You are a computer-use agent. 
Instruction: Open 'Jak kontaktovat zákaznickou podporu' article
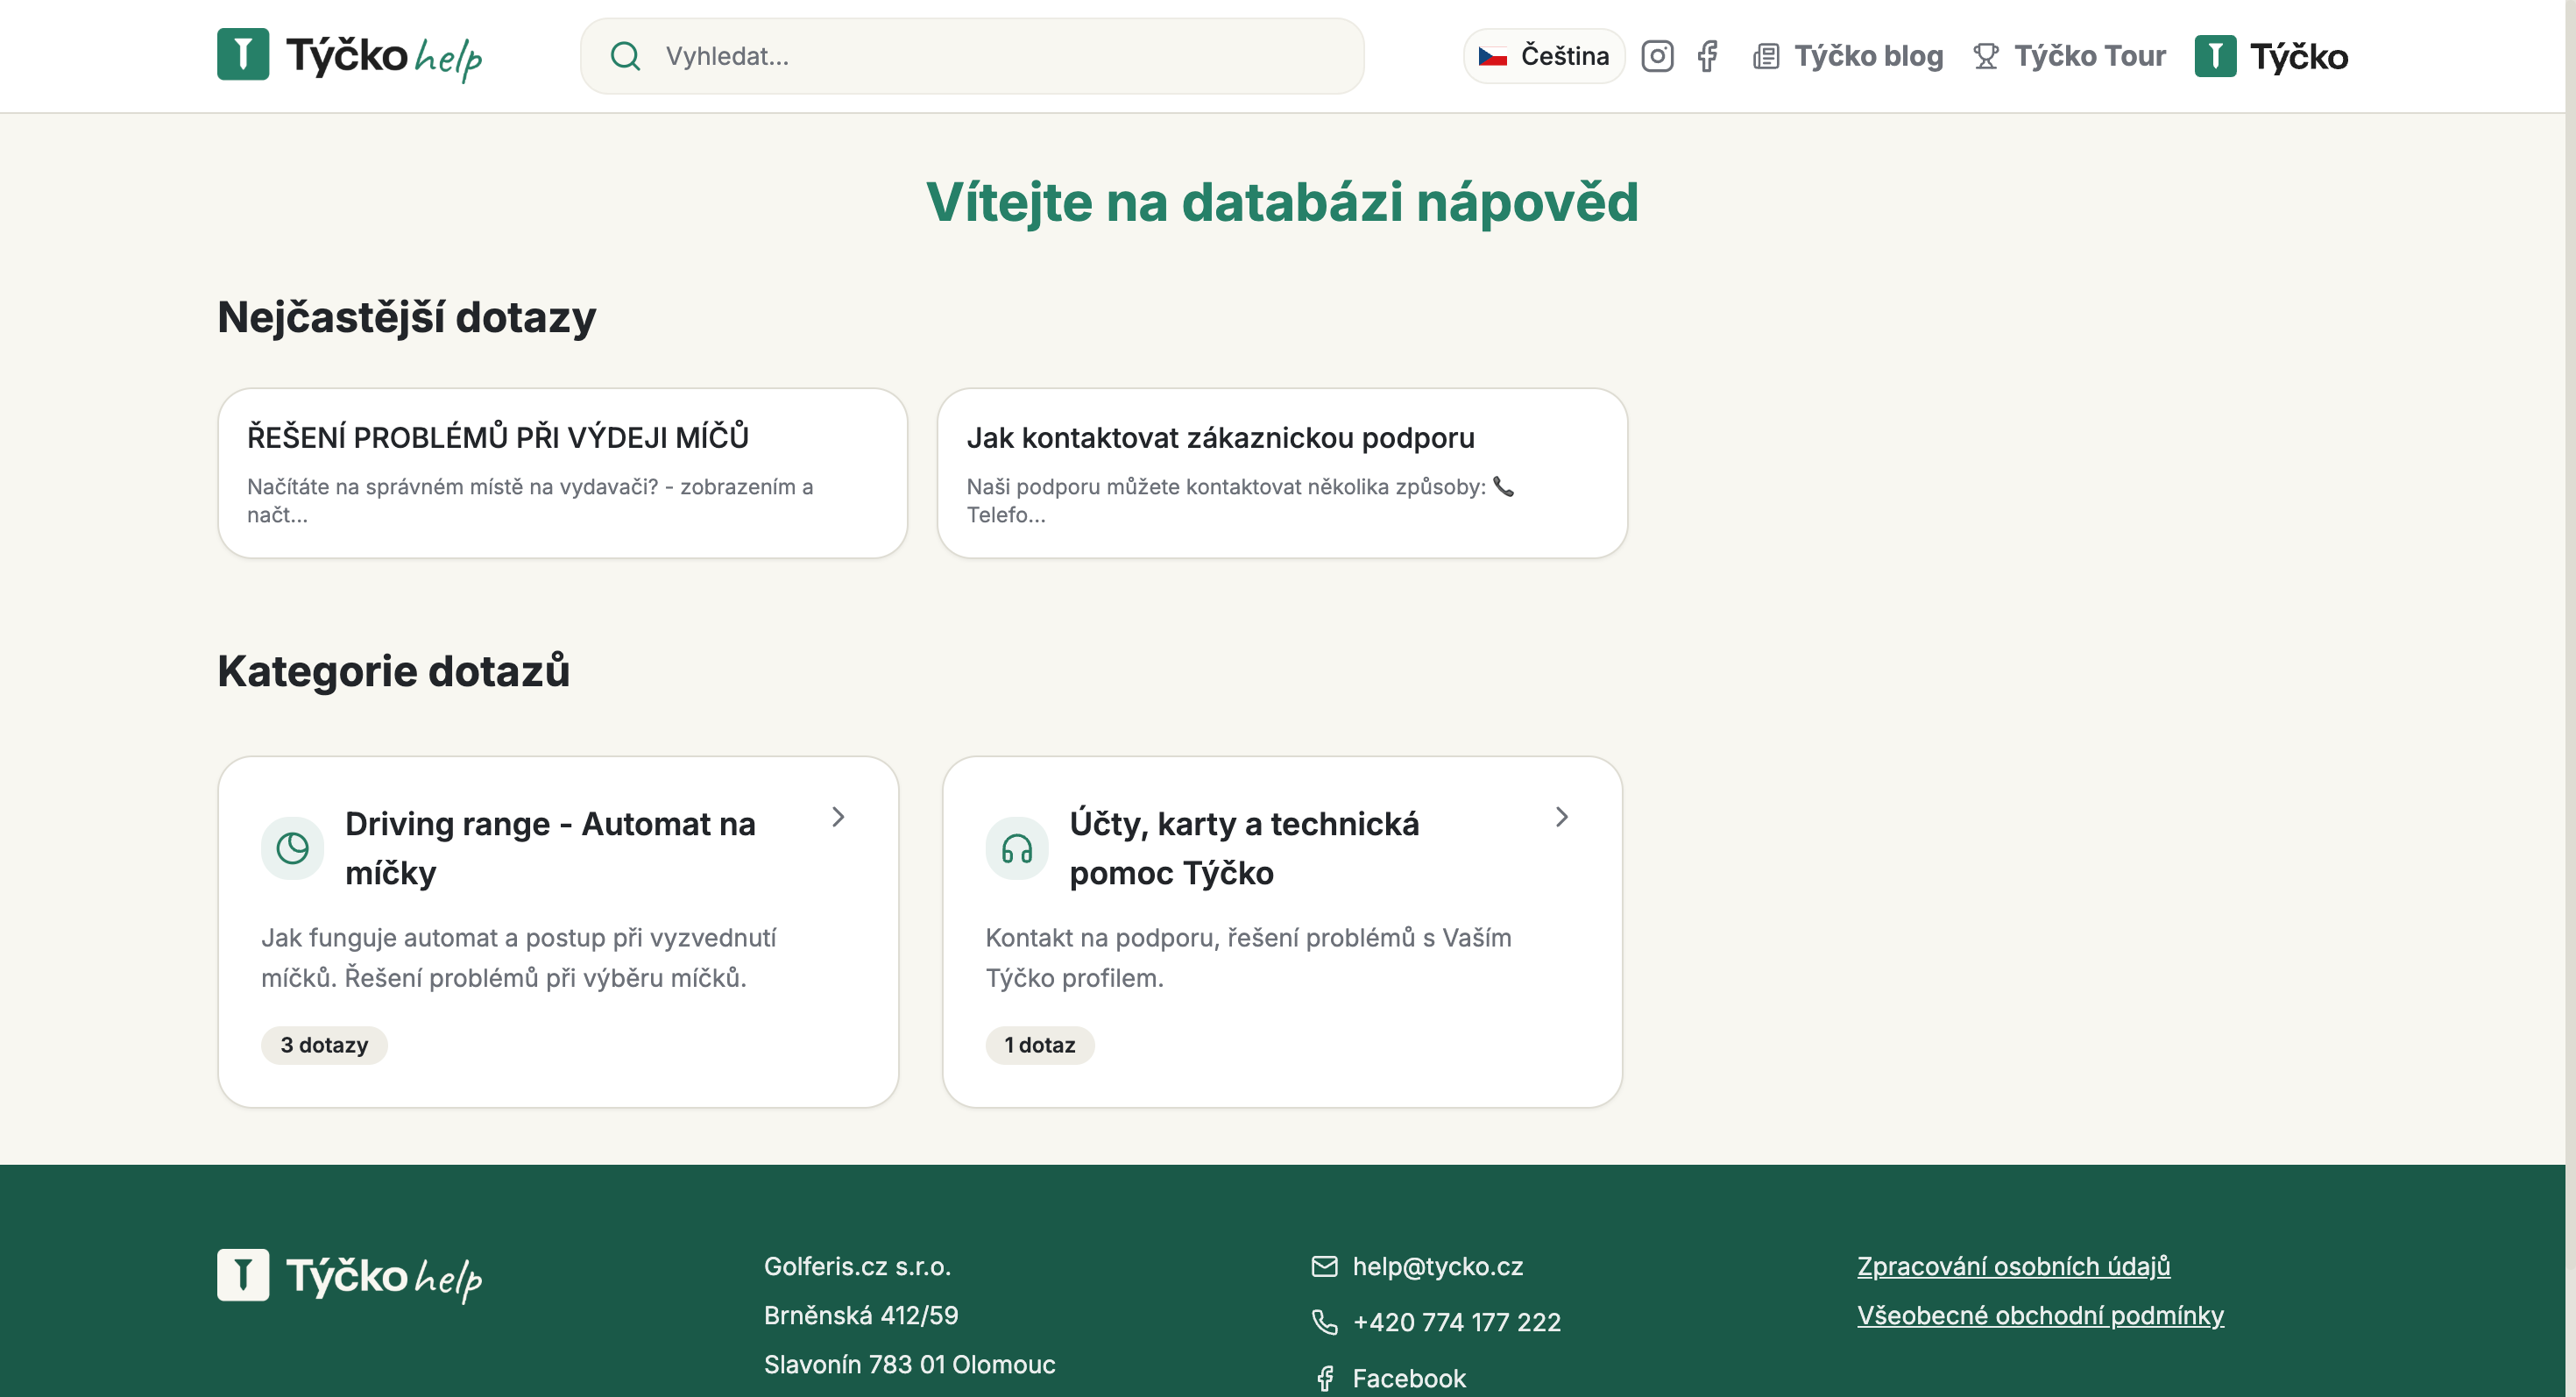click(x=1282, y=473)
